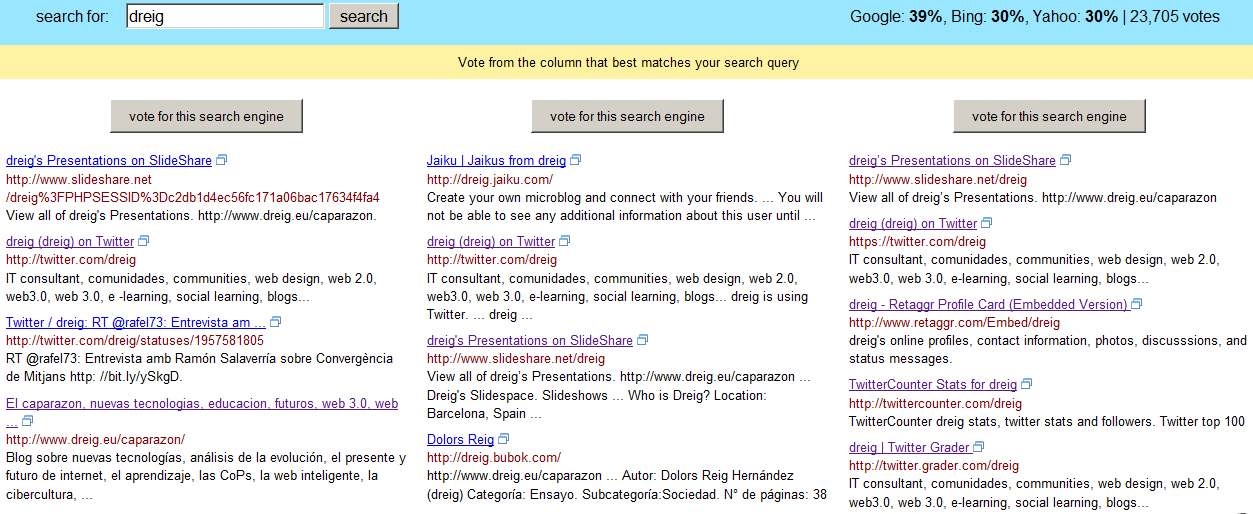This screenshot has height=514, width=1253.
Task: Click the search query input field
Action: 225,16
